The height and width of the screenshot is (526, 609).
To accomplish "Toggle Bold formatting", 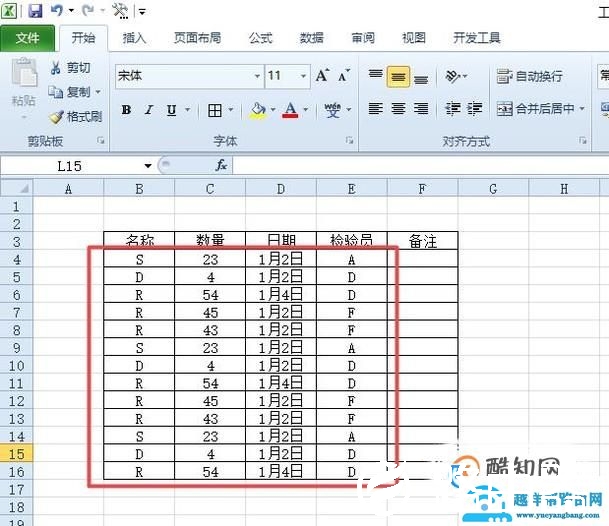I will 126,110.
